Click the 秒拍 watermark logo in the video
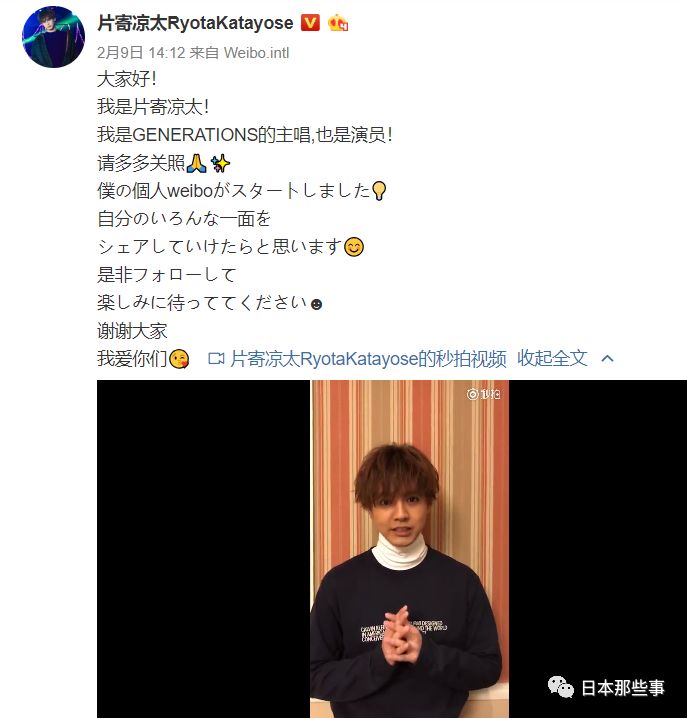Image resolution: width=687 pixels, height=718 pixels. coord(483,394)
